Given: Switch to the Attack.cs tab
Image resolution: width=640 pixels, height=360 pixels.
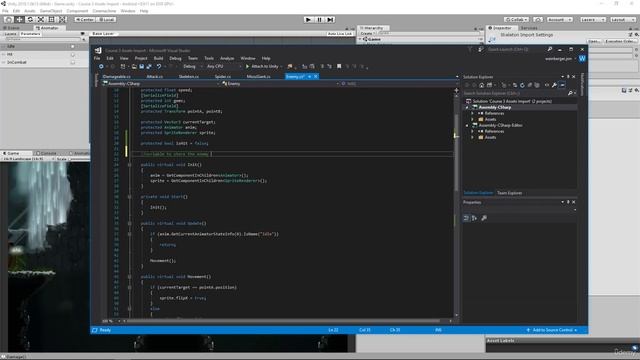Looking at the screenshot, I should [x=155, y=77].
